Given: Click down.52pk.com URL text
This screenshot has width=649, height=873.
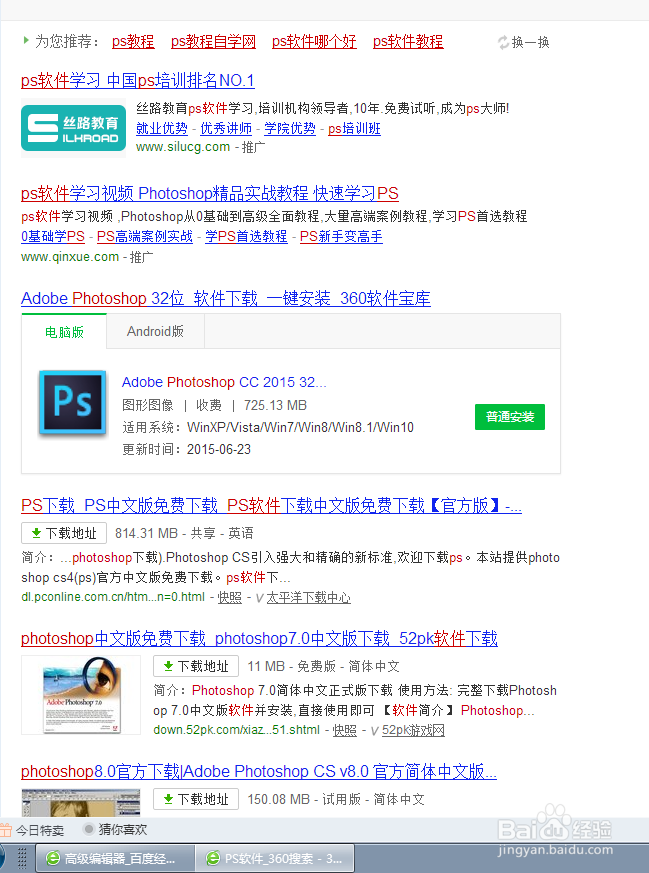Looking at the screenshot, I should tap(237, 730).
